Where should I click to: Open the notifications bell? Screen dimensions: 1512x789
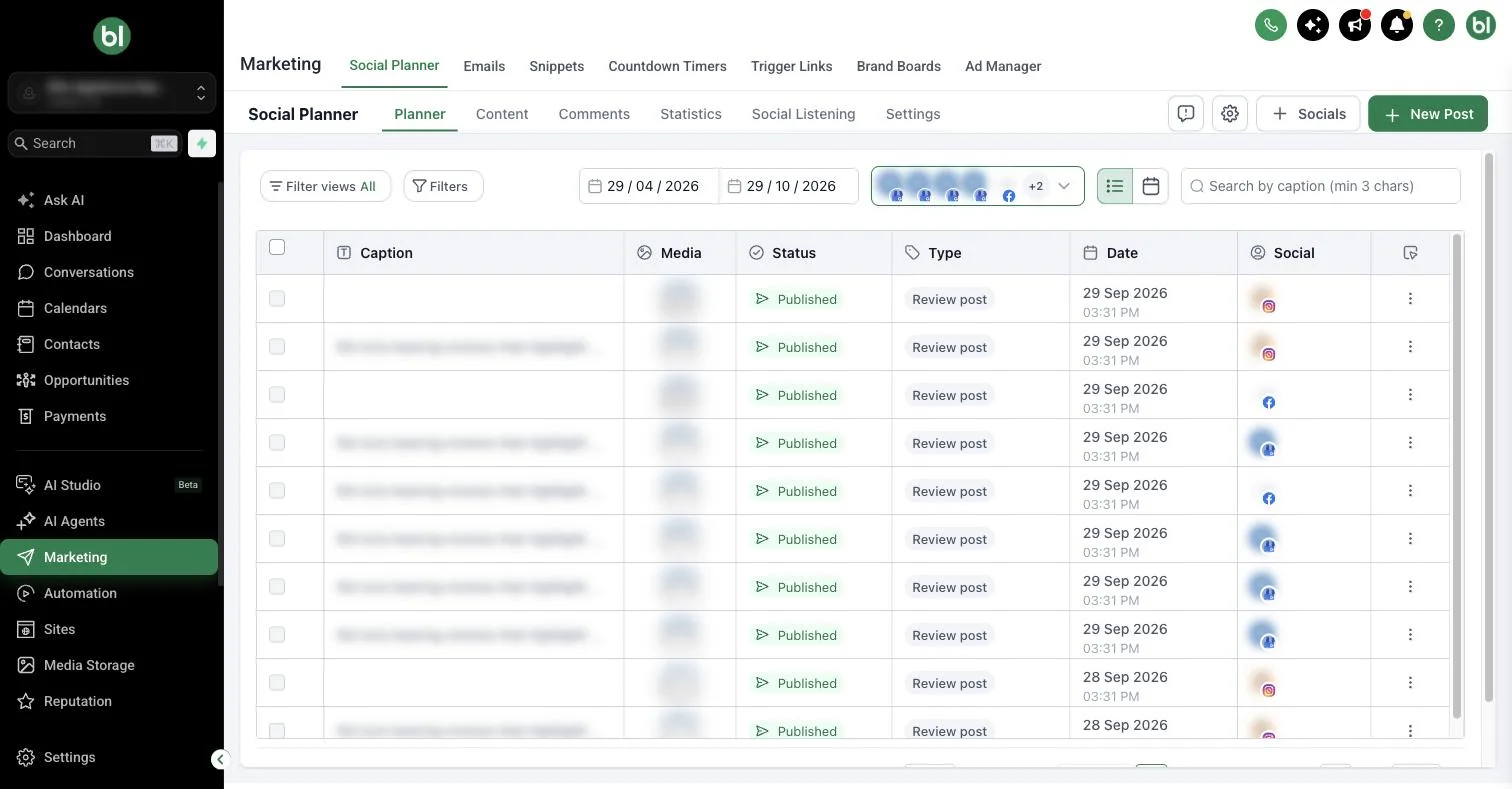(x=1397, y=25)
